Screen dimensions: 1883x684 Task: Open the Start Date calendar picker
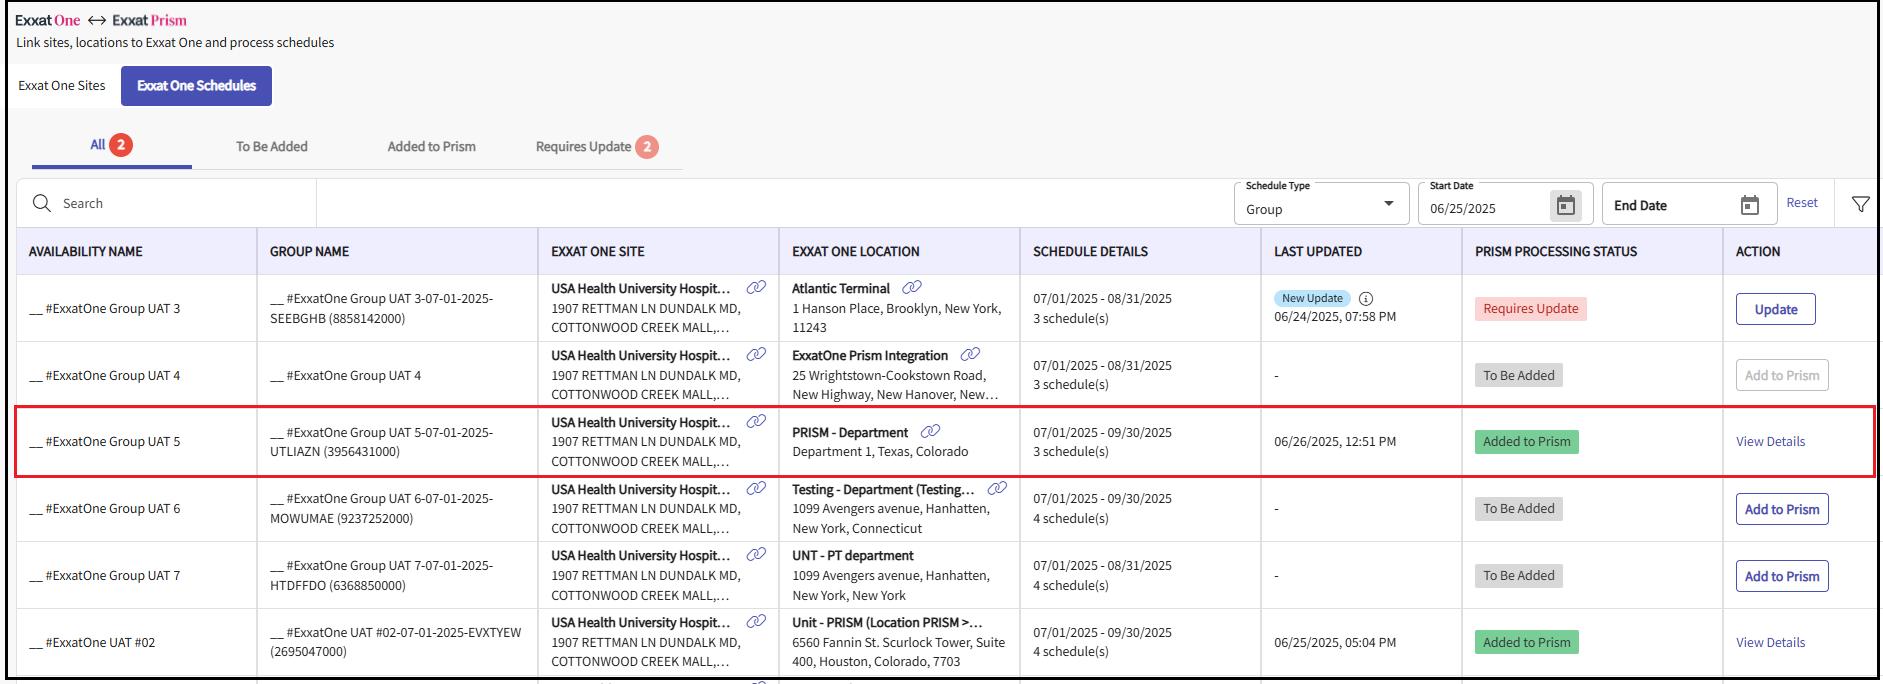click(x=1565, y=206)
